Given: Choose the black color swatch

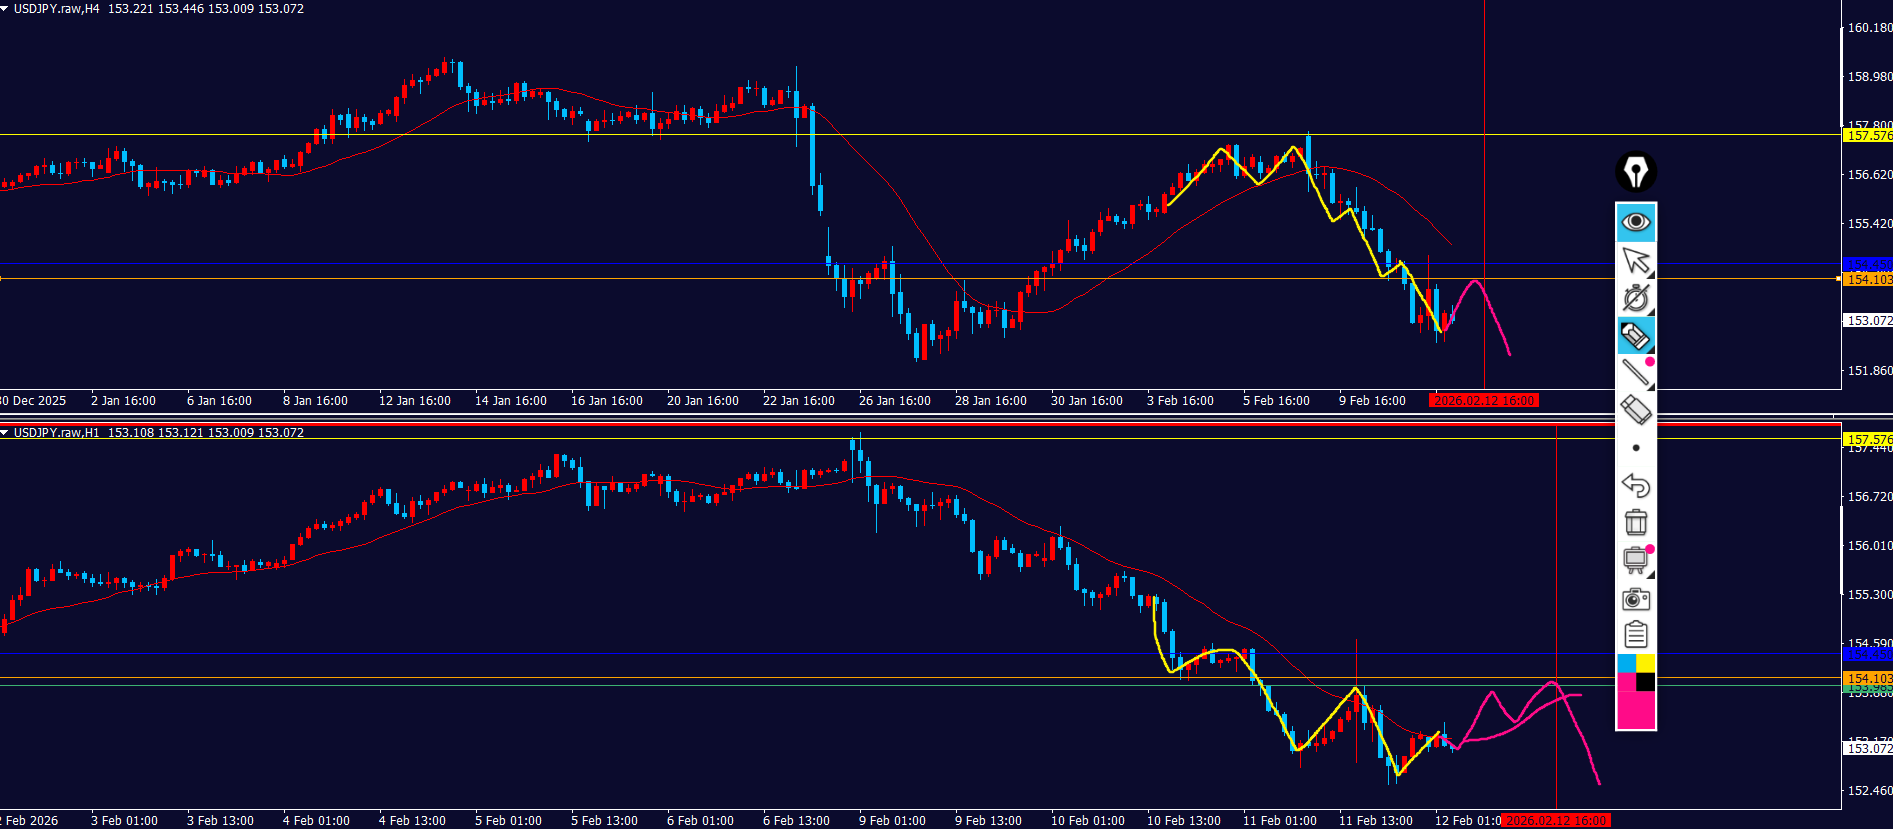Looking at the screenshot, I should [x=1645, y=683].
